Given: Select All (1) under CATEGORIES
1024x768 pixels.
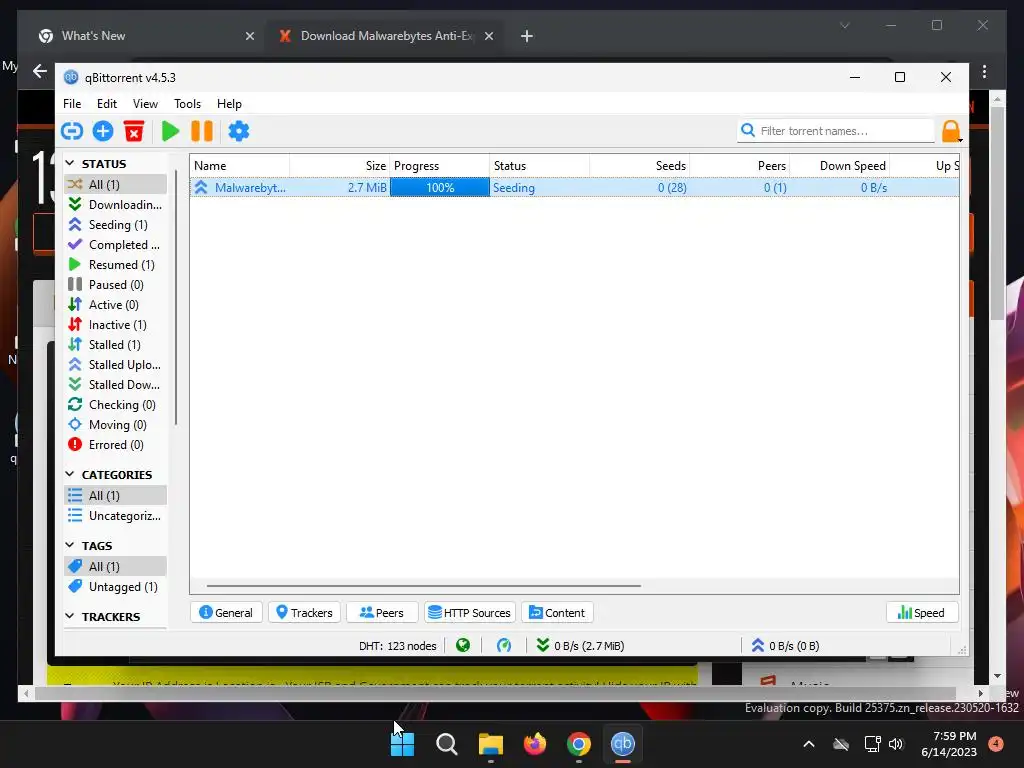Looking at the screenshot, I should point(116,496).
